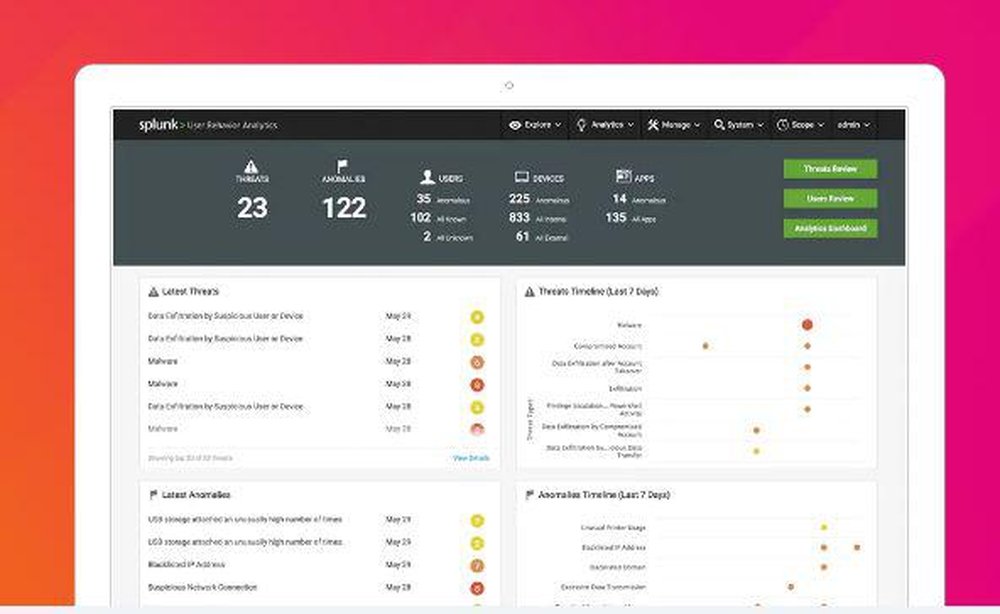Click the User Behavior Analytics breadcrumb text
The height and width of the screenshot is (614, 1000).
point(232,126)
